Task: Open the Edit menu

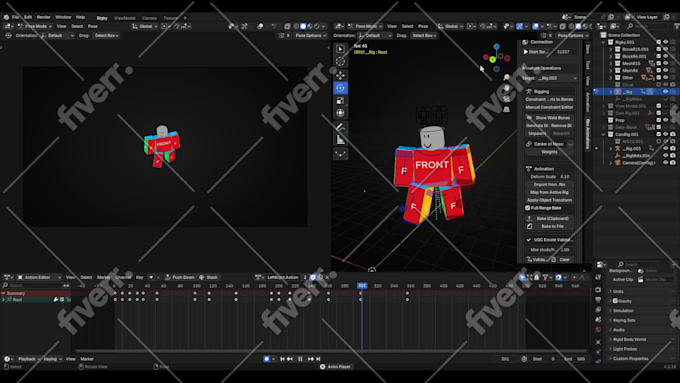Action: click(x=28, y=17)
